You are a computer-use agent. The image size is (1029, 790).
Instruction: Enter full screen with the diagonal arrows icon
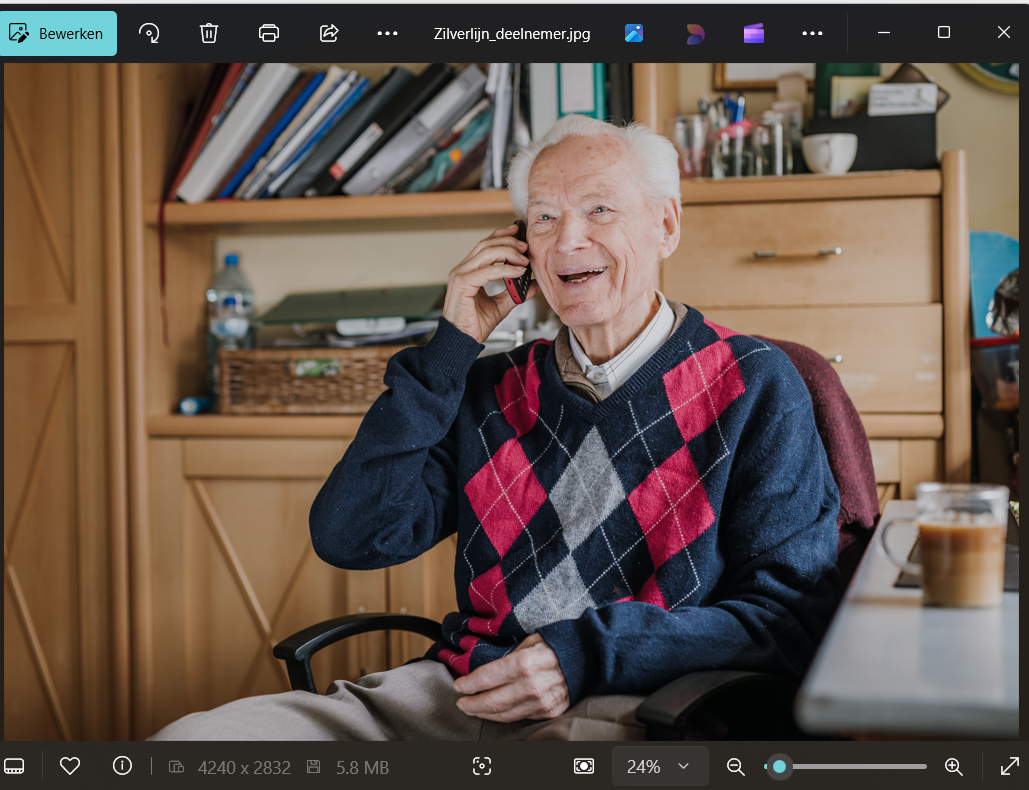coord(1010,766)
